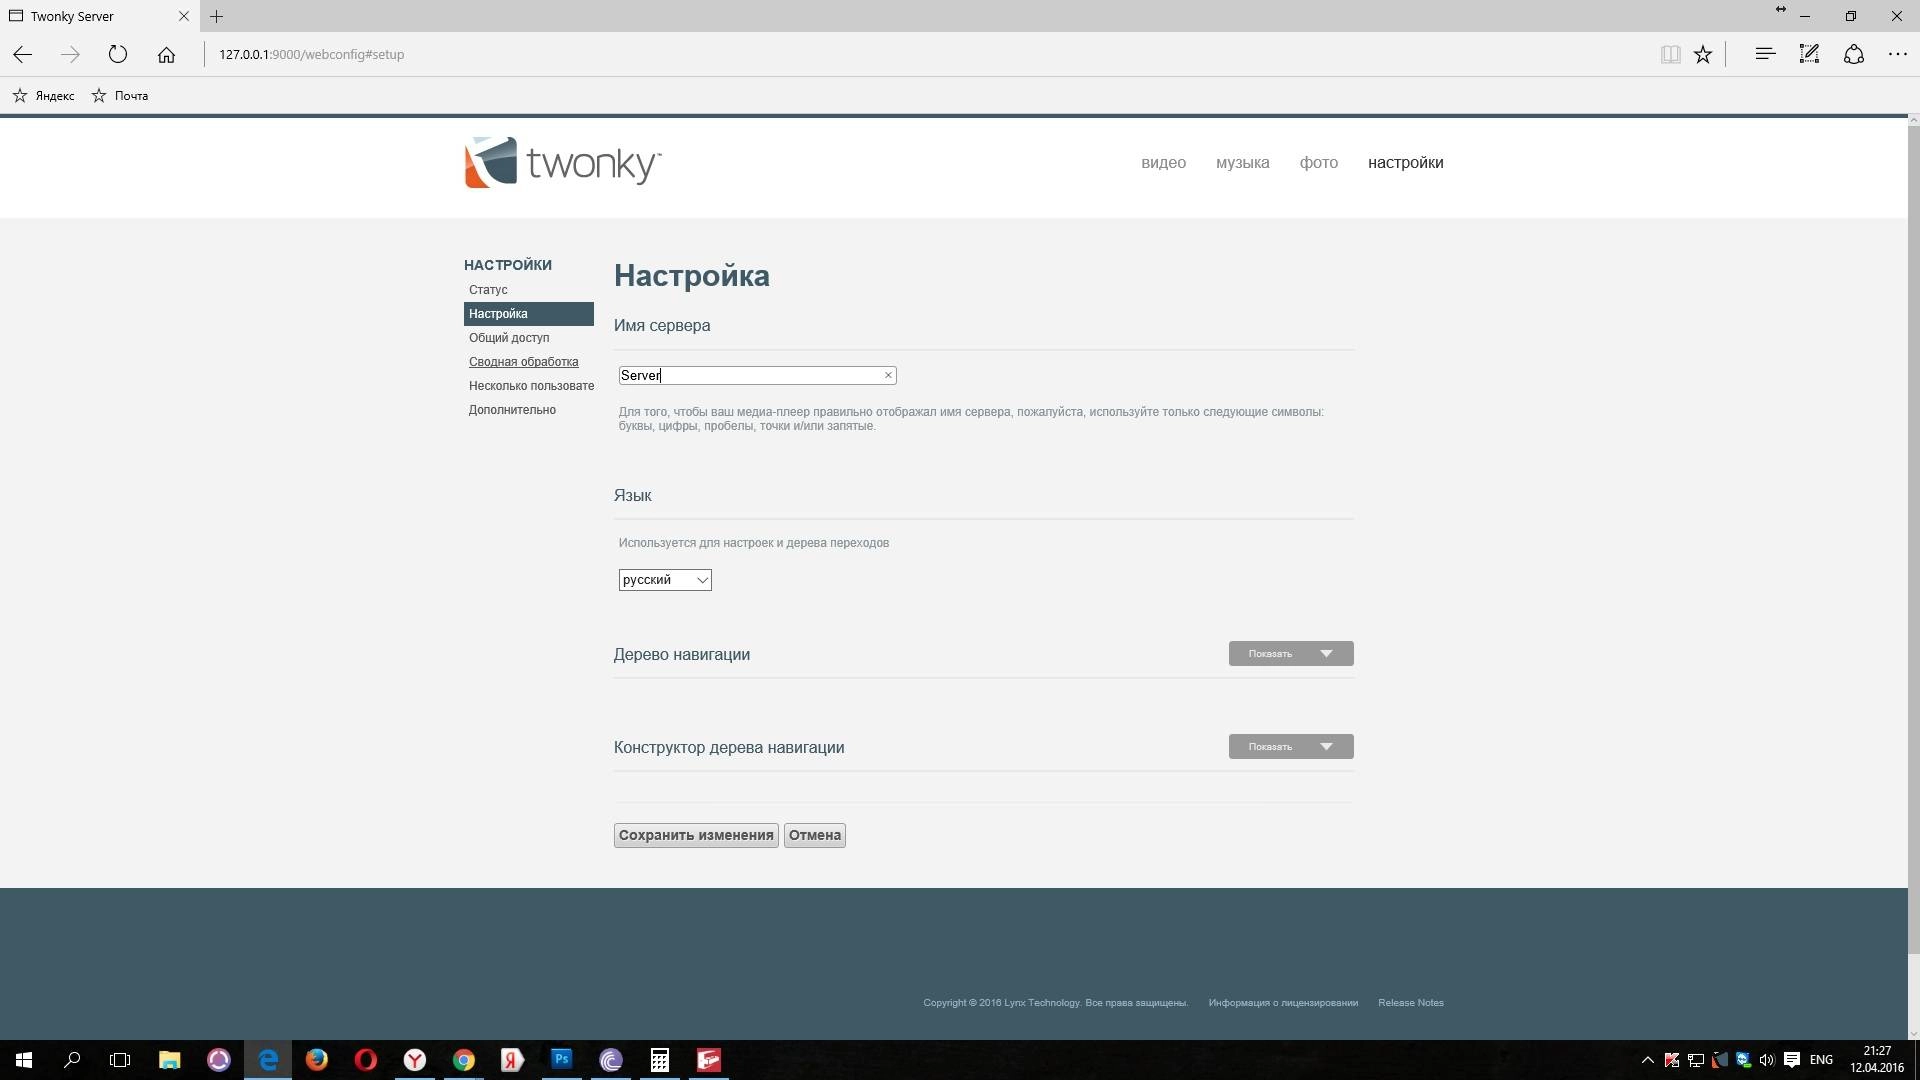Open Yandex Browser Y icon on taskbar

(415, 1060)
